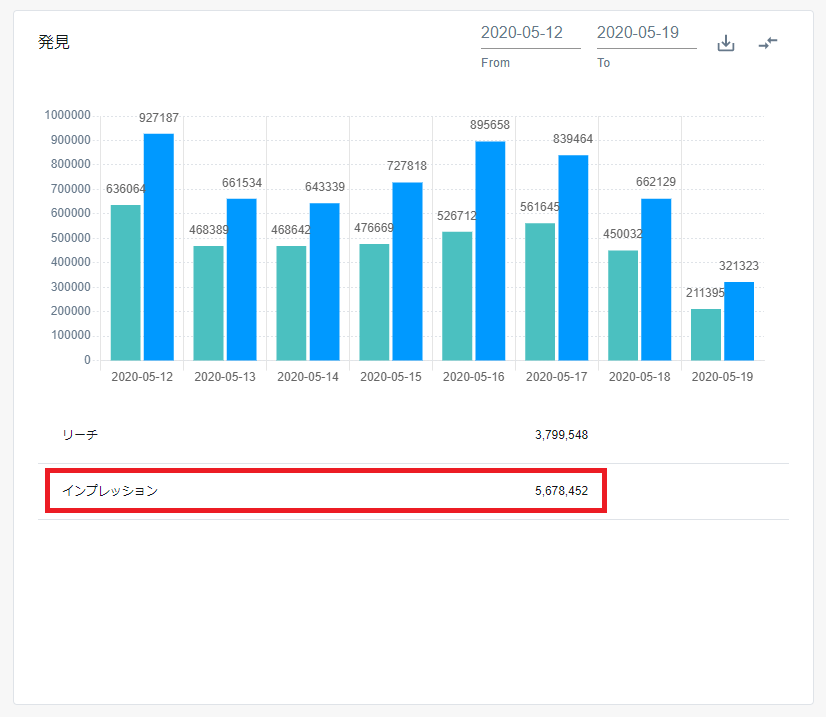Viewport: 826px width, 717px height.
Task: Open the To date field 2020-05-19
Action: click(646, 33)
